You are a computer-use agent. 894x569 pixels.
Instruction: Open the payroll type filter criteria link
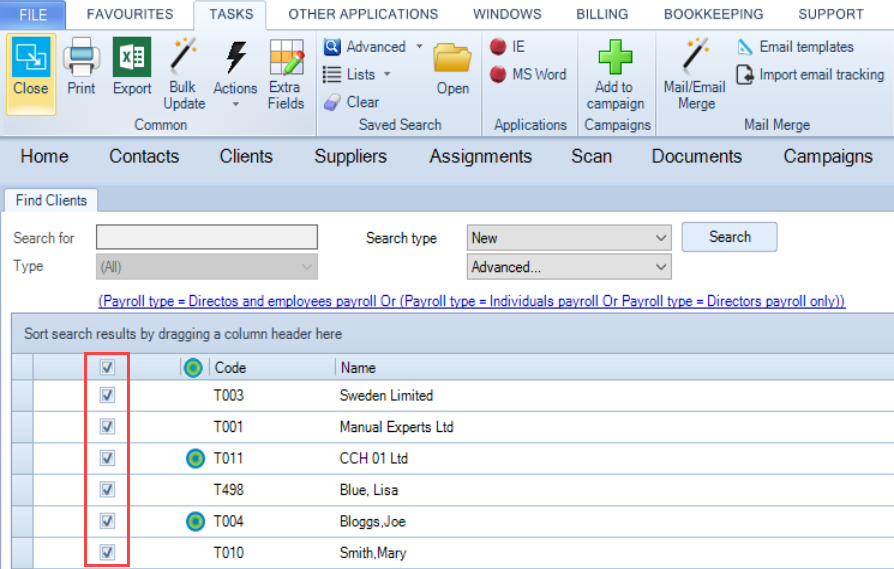[472, 301]
